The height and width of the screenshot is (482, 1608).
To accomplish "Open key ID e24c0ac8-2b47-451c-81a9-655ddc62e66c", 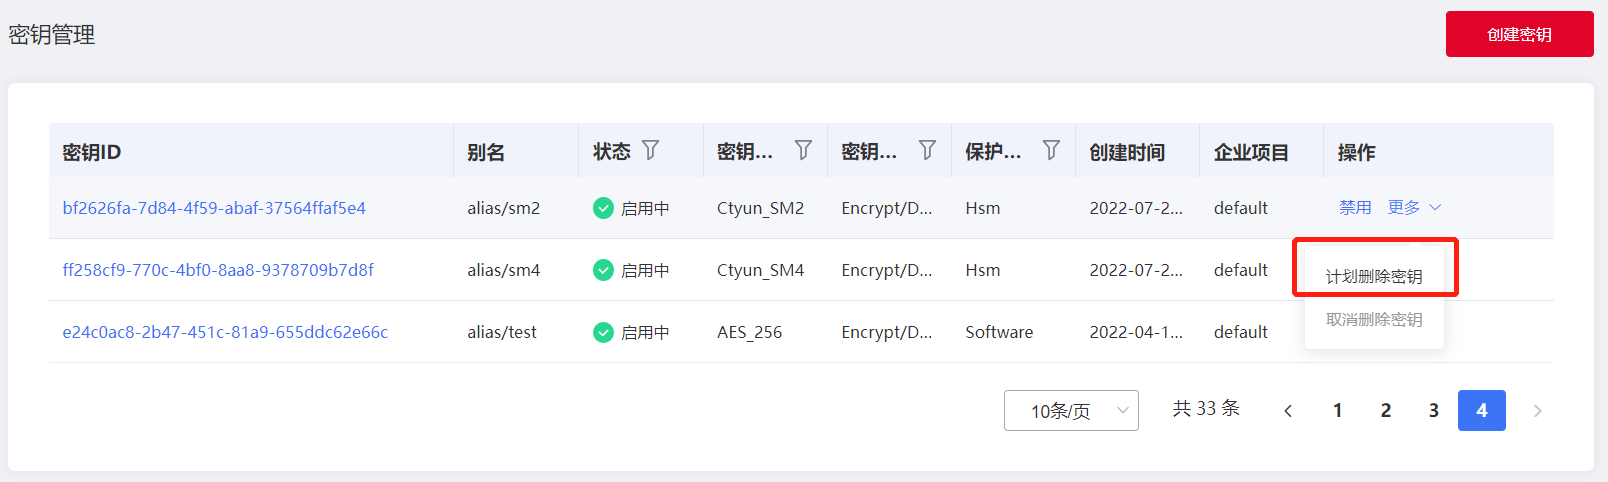I will click(x=225, y=332).
